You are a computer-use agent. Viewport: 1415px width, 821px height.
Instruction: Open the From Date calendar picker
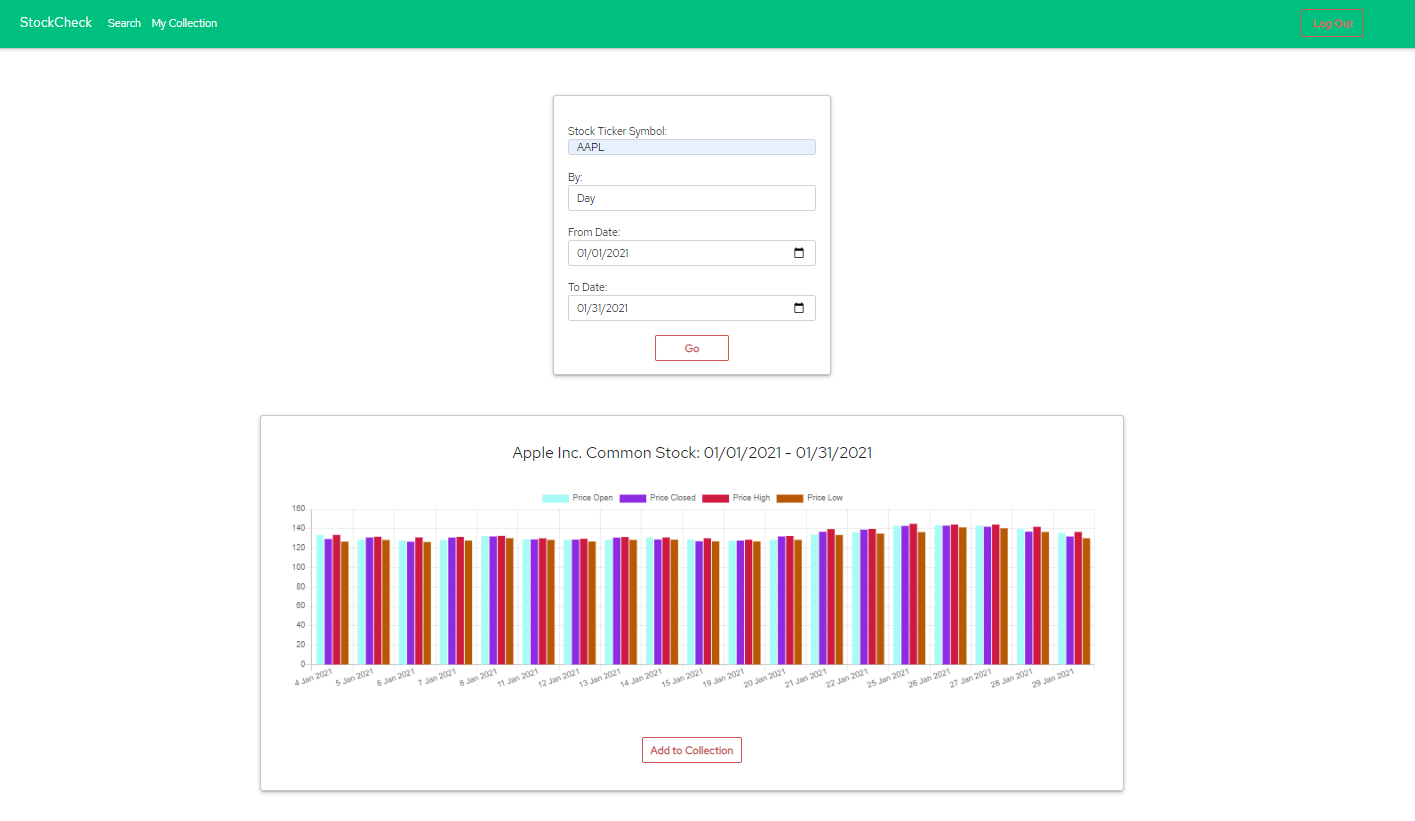pos(798,253)
